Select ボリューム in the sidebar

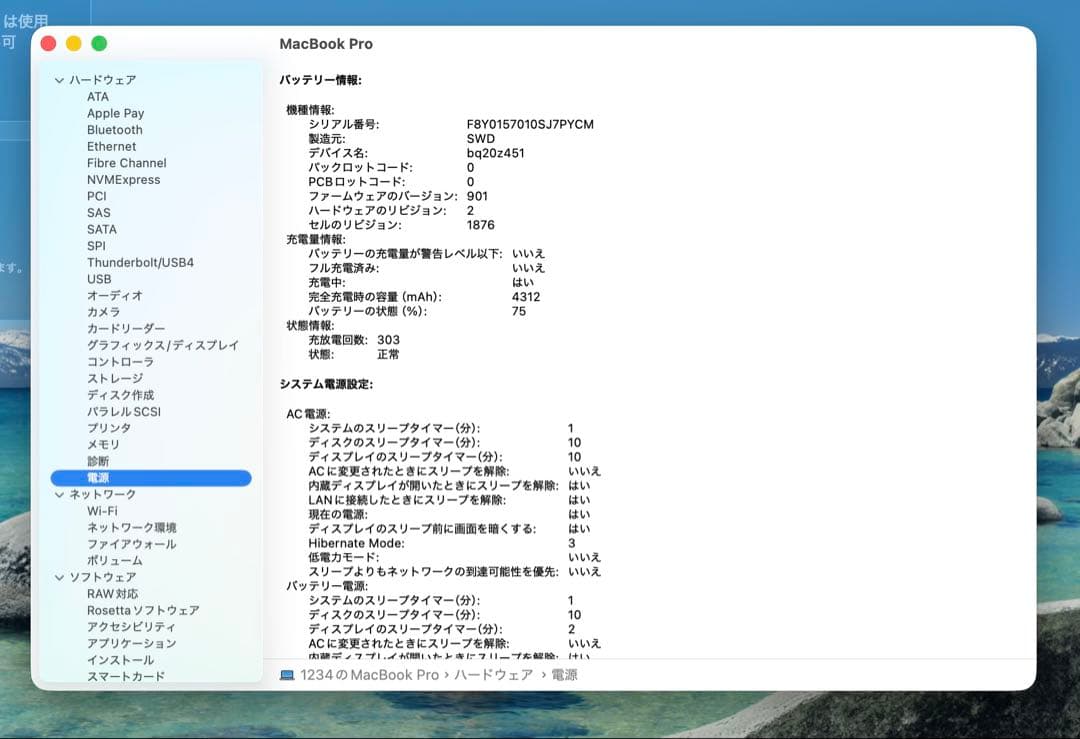(x=115, y=561)
